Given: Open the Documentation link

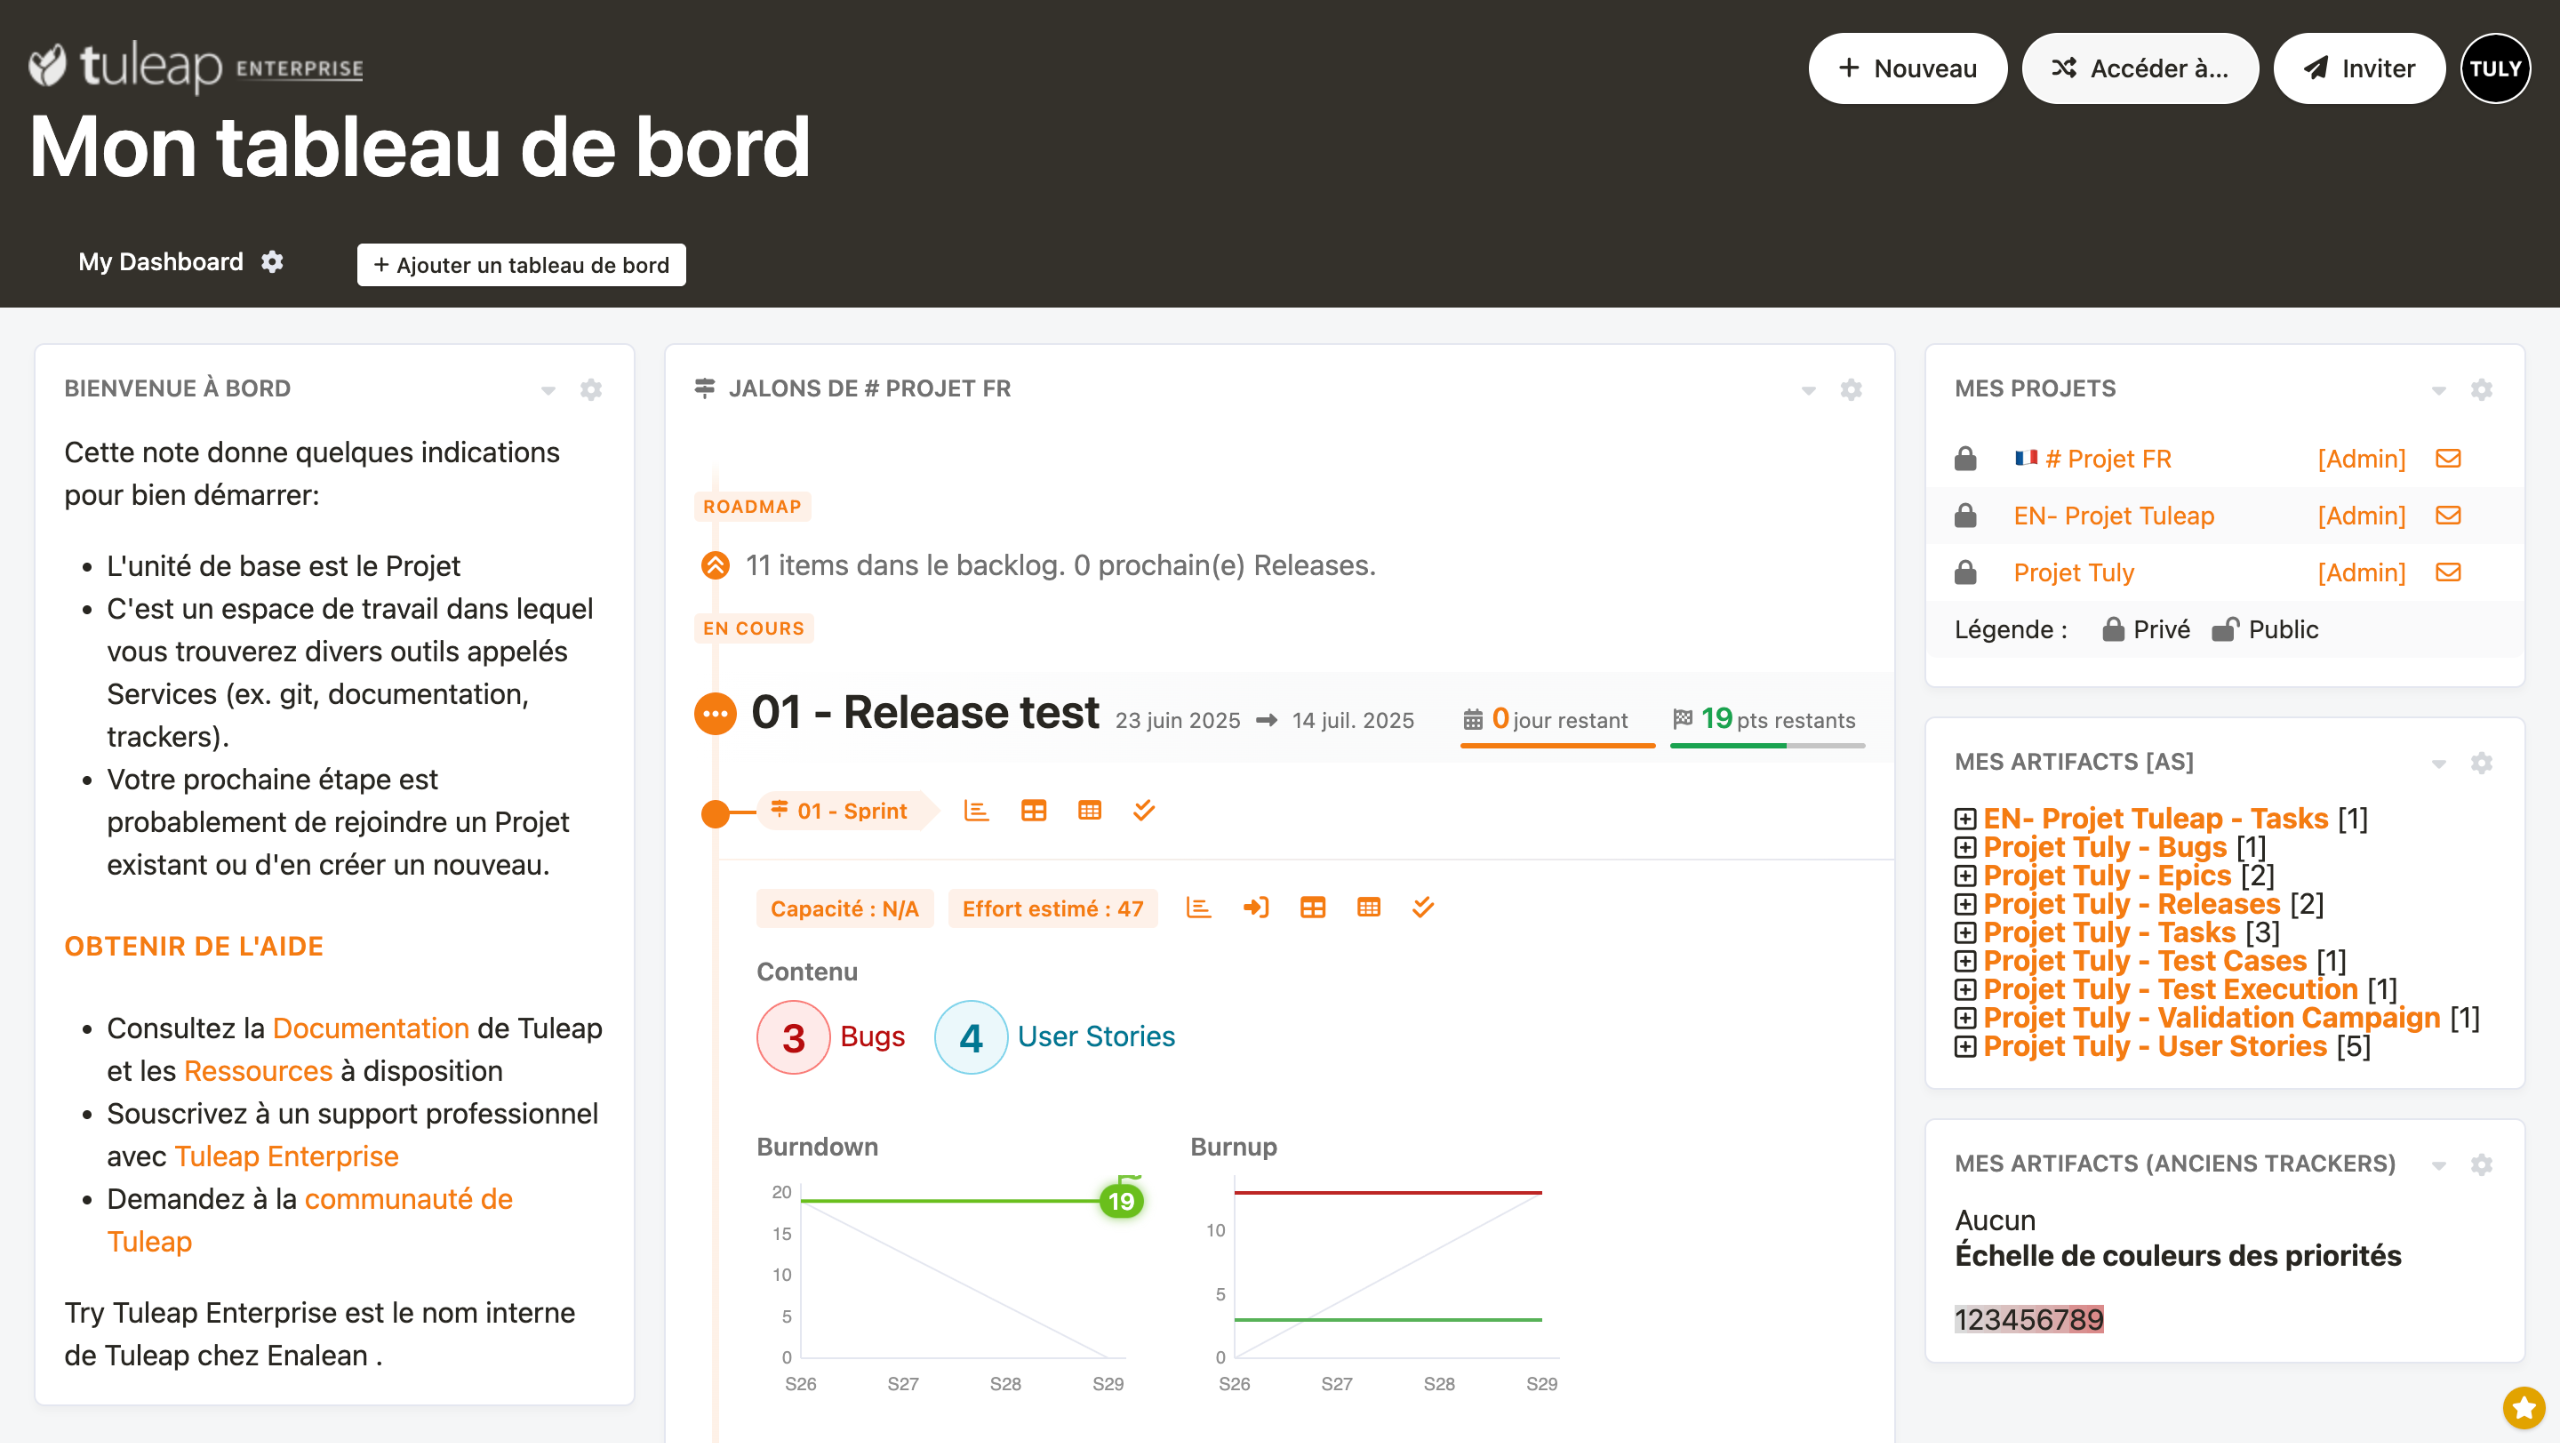Looking at the screenshot, I should click(370, 1028).
